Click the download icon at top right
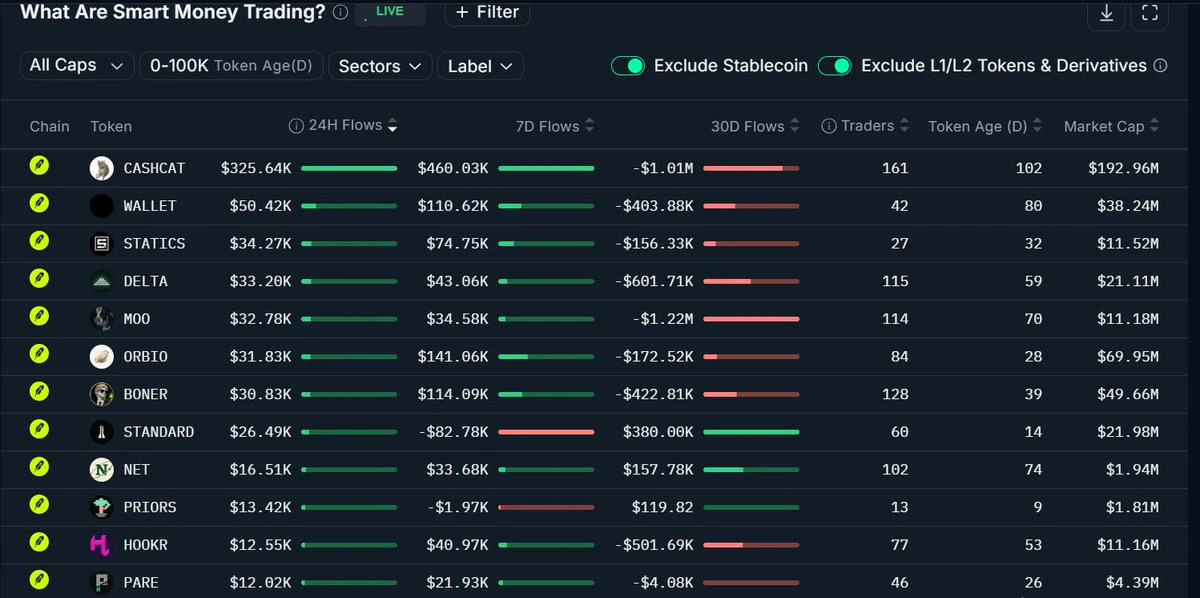Screen dimensions: 1200x598 pyautogui.click(x=1106, y=13)
